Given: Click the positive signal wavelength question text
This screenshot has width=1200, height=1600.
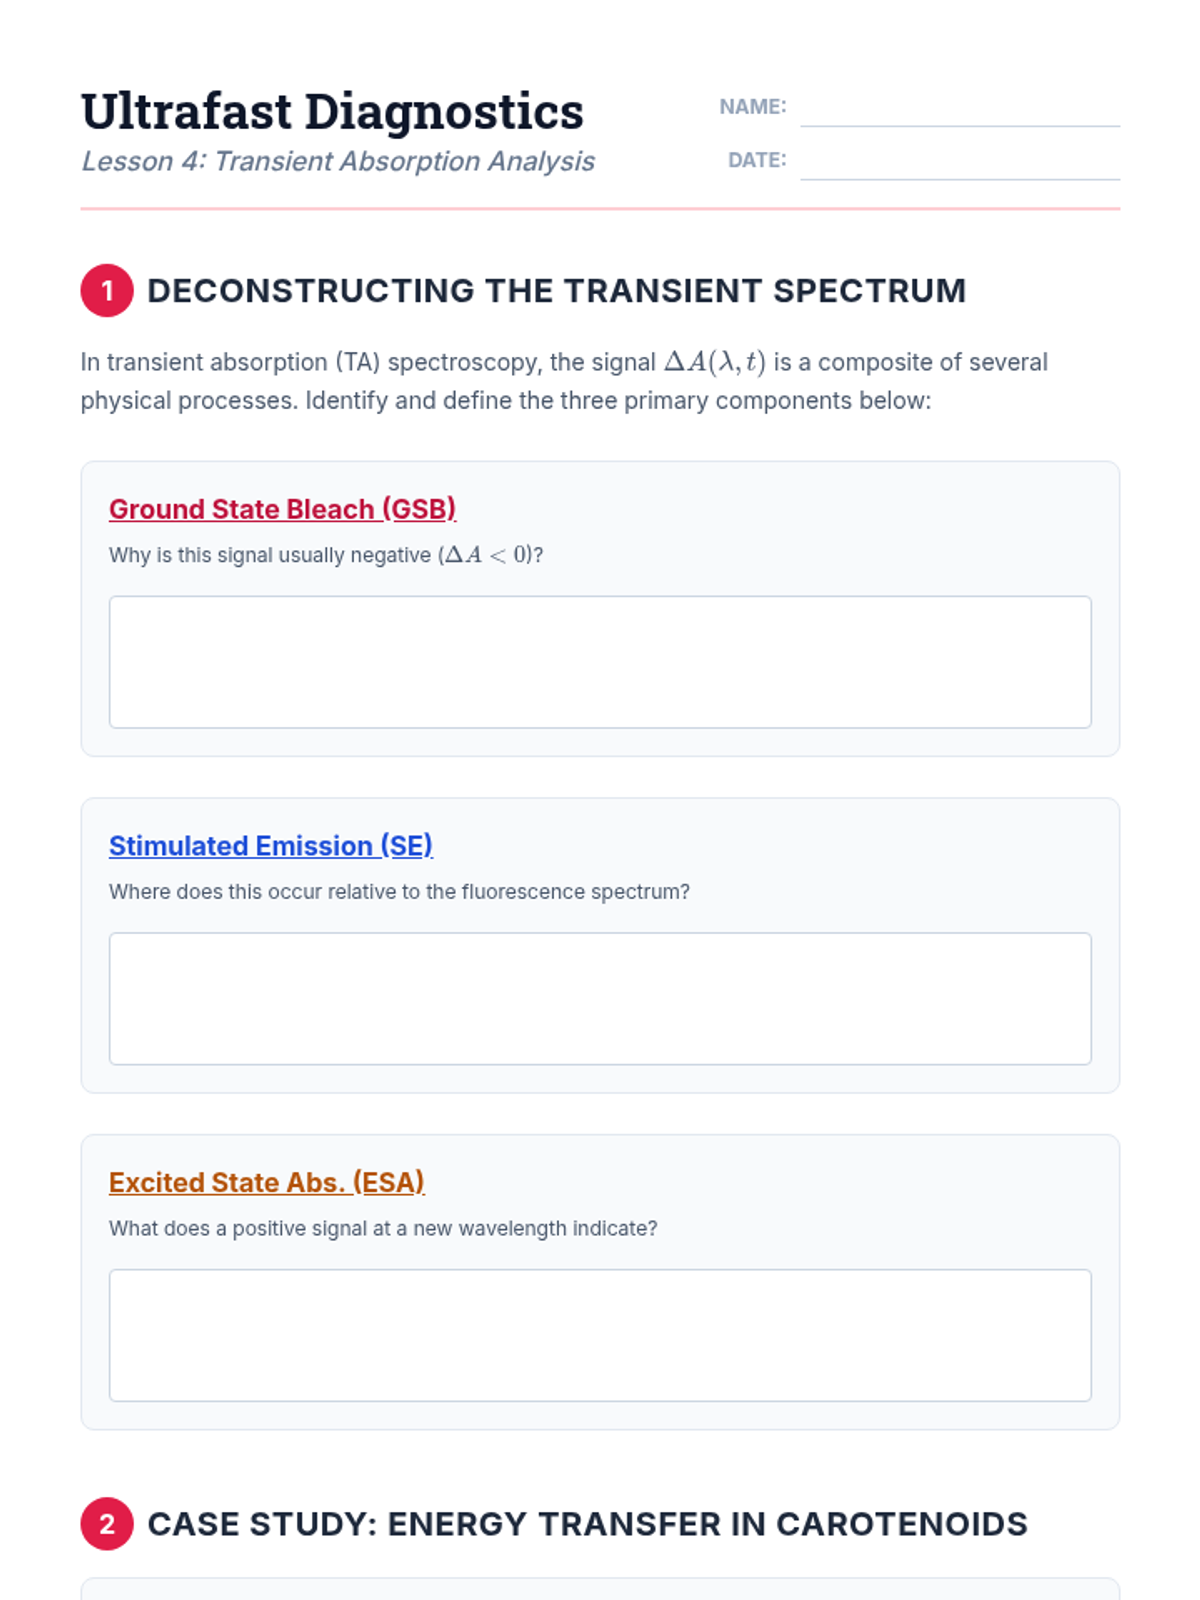Looking at the screenshot, I should (383, 1228).
